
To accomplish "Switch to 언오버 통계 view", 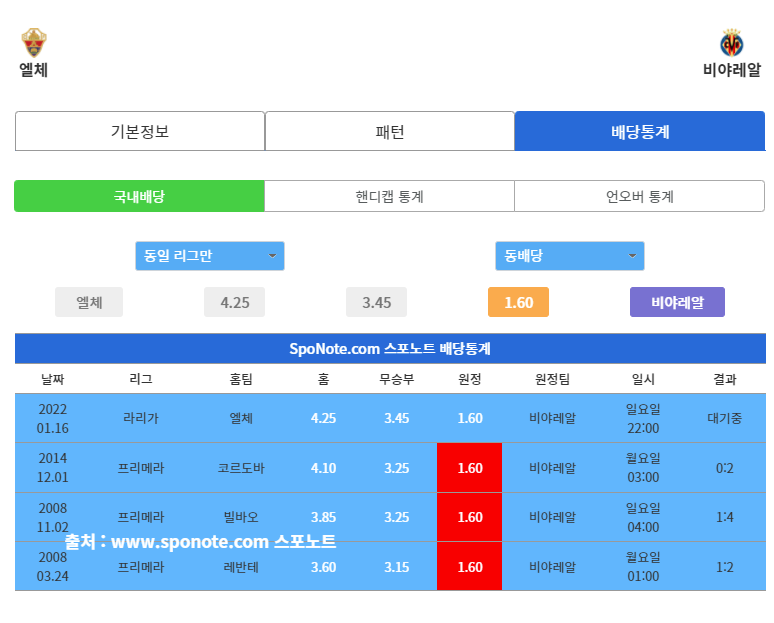I will point(639,196).
